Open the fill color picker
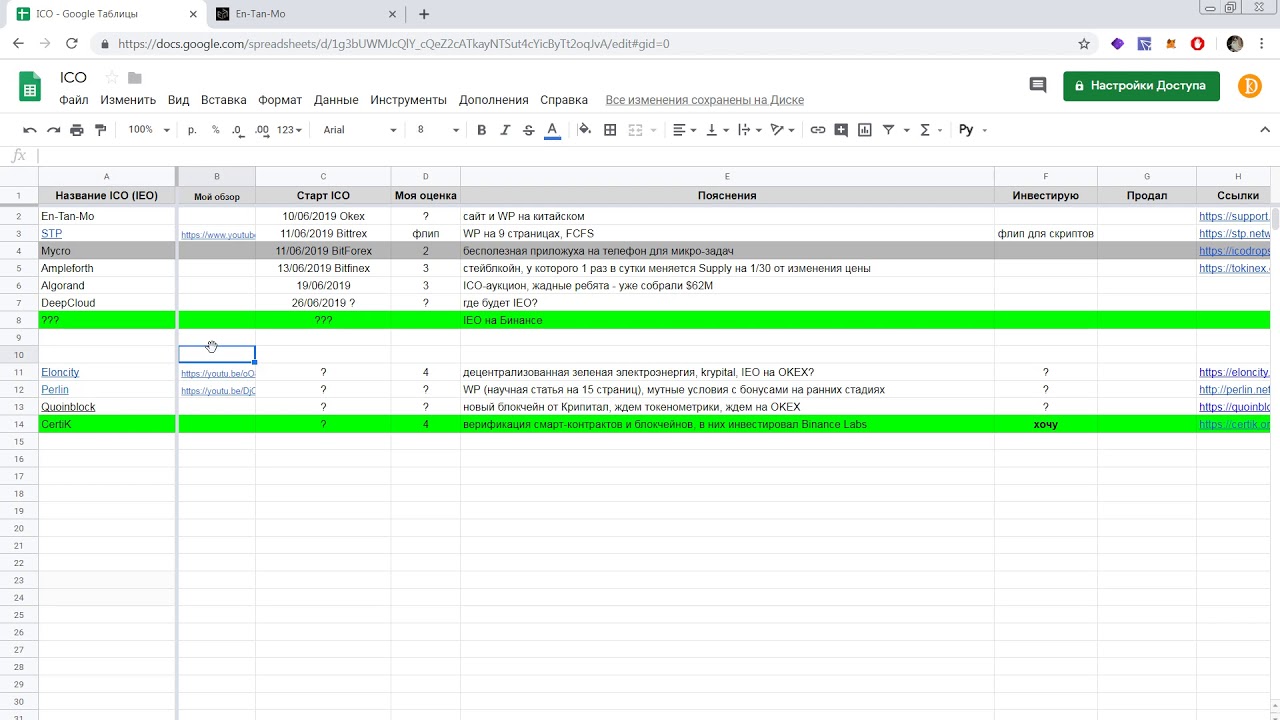Image resolution: width=1280 pixels, height=720 pixels. 585,130
